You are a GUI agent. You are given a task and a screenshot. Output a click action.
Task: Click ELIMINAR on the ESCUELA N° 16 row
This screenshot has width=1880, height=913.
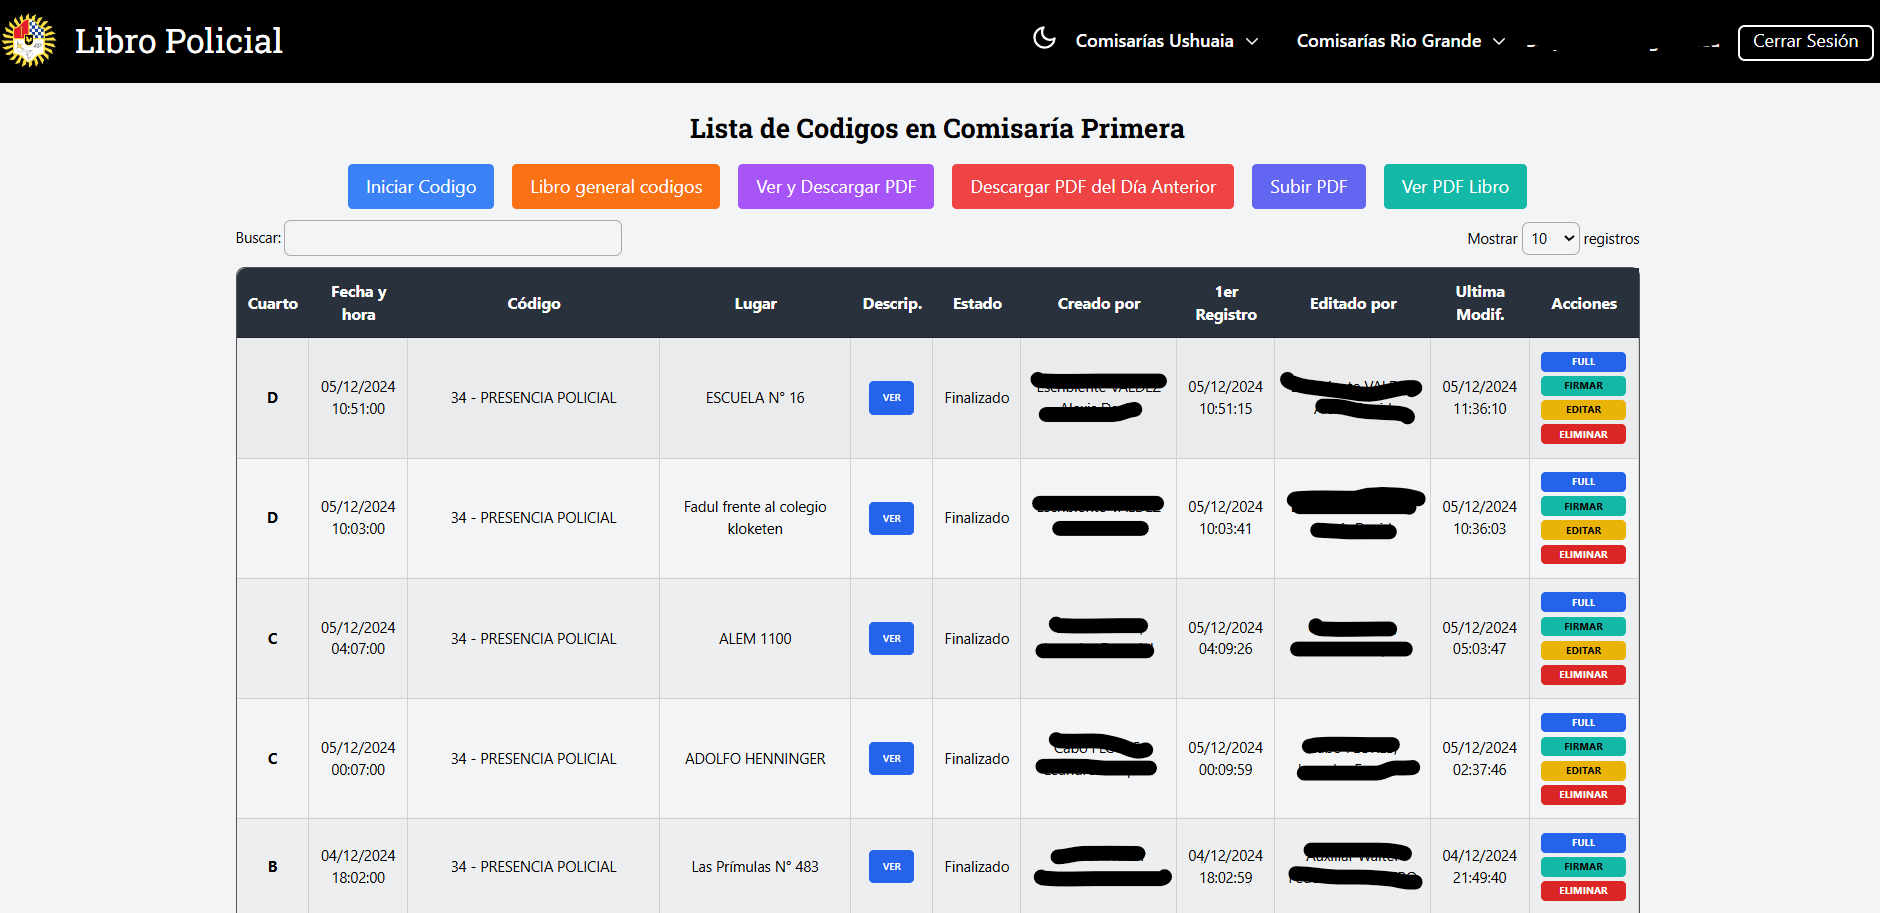1583,435
